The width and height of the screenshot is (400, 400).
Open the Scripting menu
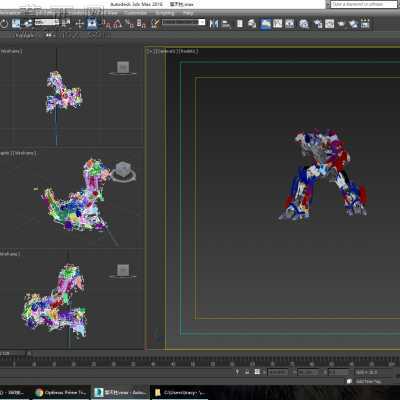(x=165, y=13)
